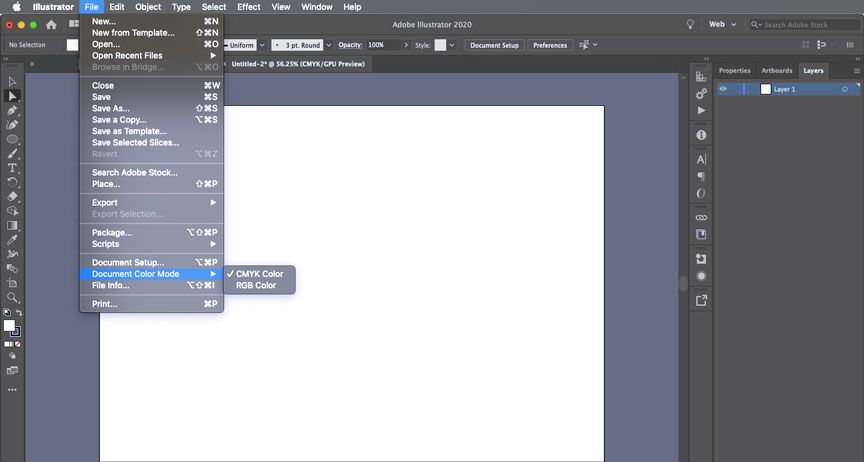The height and width of the screenshot is (462, 864).
Task: Open the Style dropdown arrow
Action: point(452,45)
